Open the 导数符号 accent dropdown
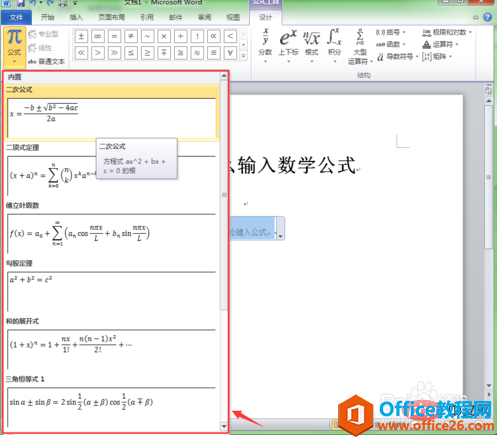 point(397,57)
